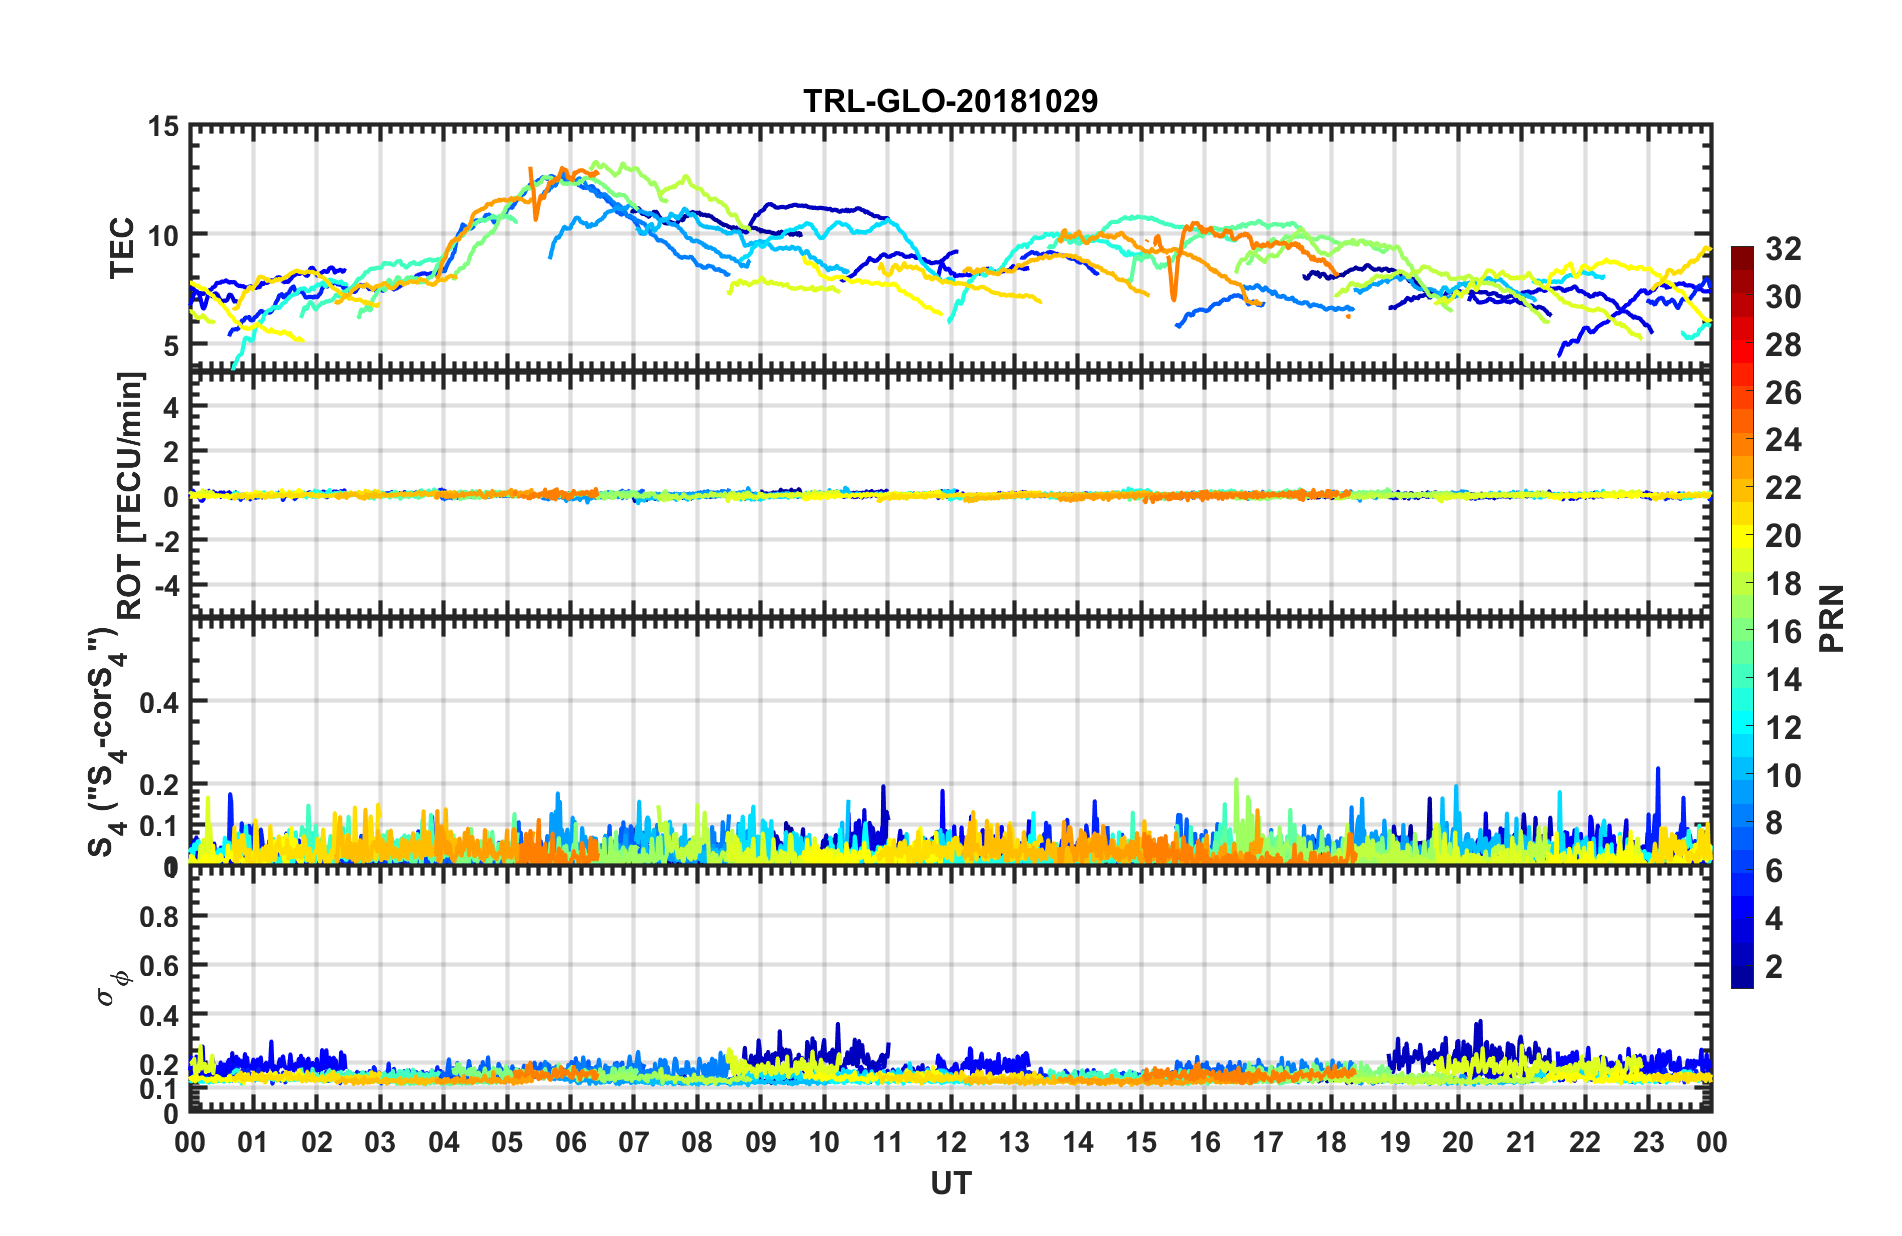The image size is (1902, 1236).
Task: Click the TEC y-axis label
Action: coord(122,248)
